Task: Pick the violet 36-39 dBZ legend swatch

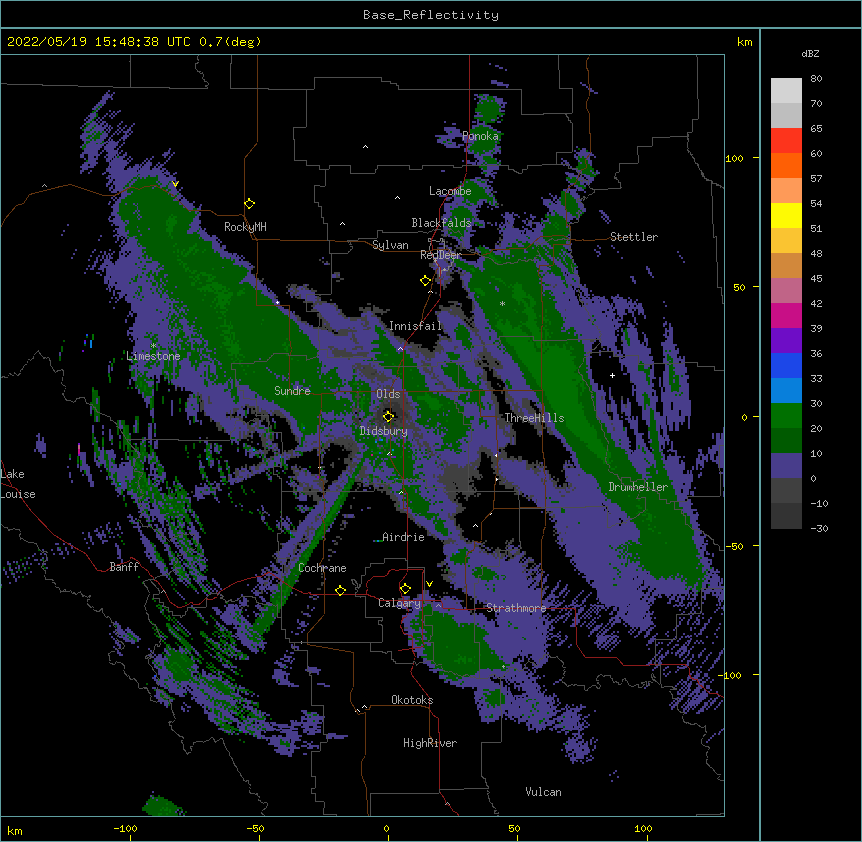Action: [786, 341]
